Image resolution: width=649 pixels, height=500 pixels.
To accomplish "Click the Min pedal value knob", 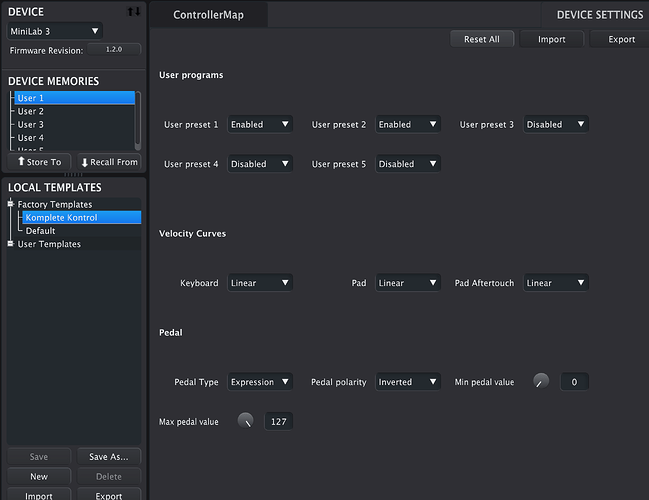I will (x=541, y=381).
